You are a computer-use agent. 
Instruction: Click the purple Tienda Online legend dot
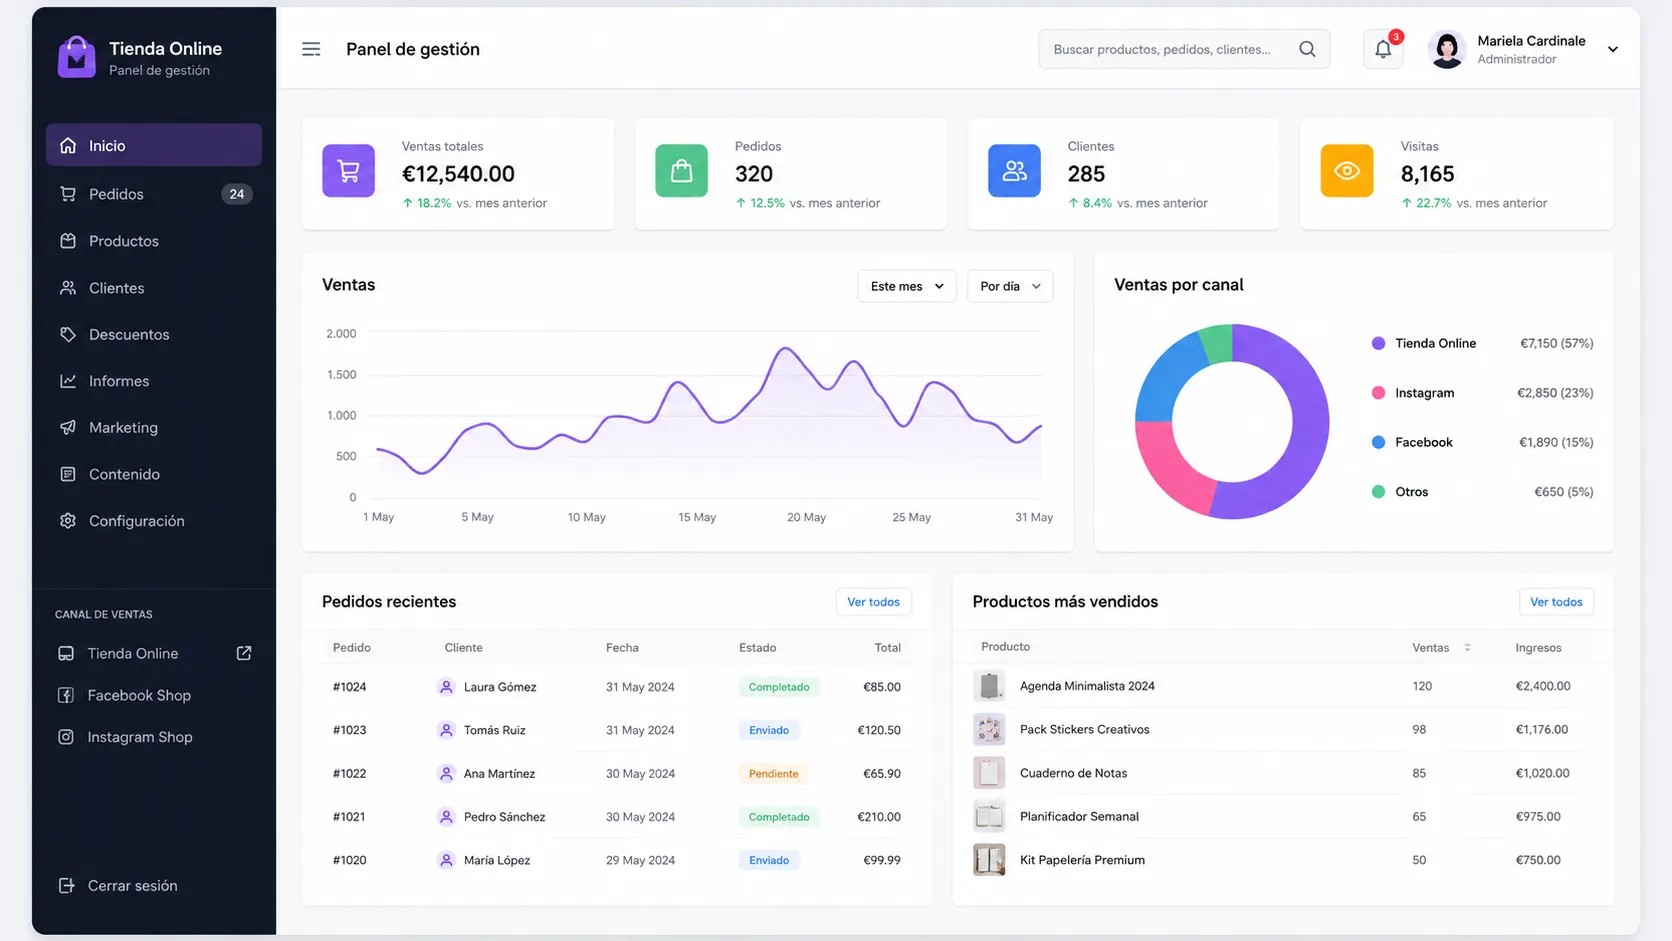click(1378, 343)
